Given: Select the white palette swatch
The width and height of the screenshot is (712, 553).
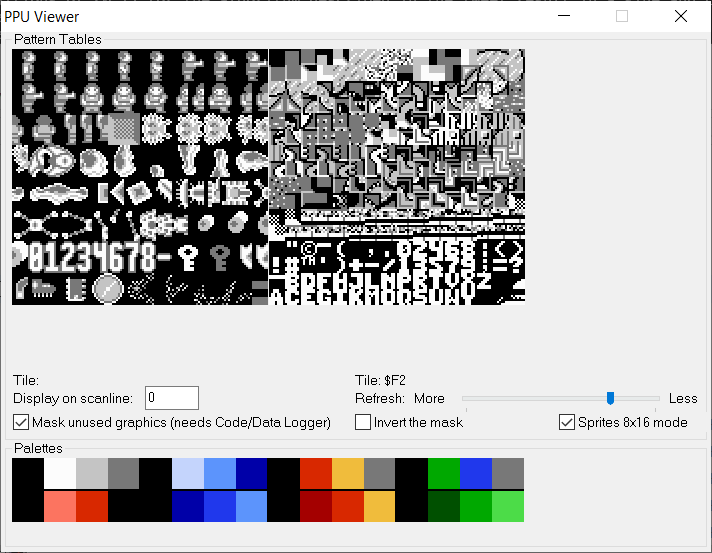Looking at the screenshot, I should click(x=60, y=474).
